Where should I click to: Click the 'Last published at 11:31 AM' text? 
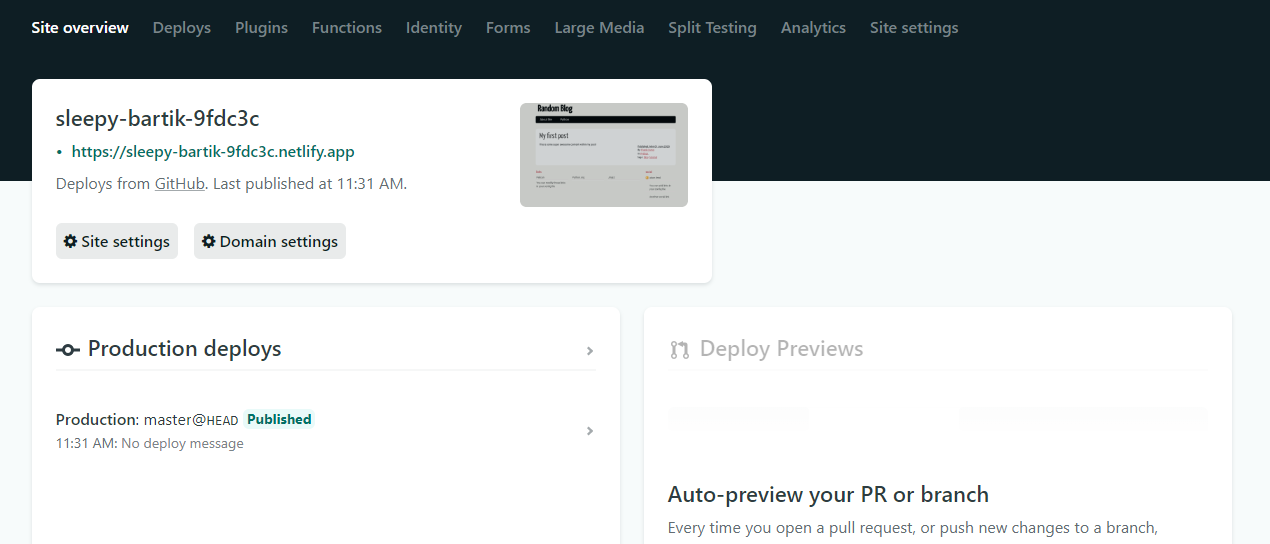308,184
